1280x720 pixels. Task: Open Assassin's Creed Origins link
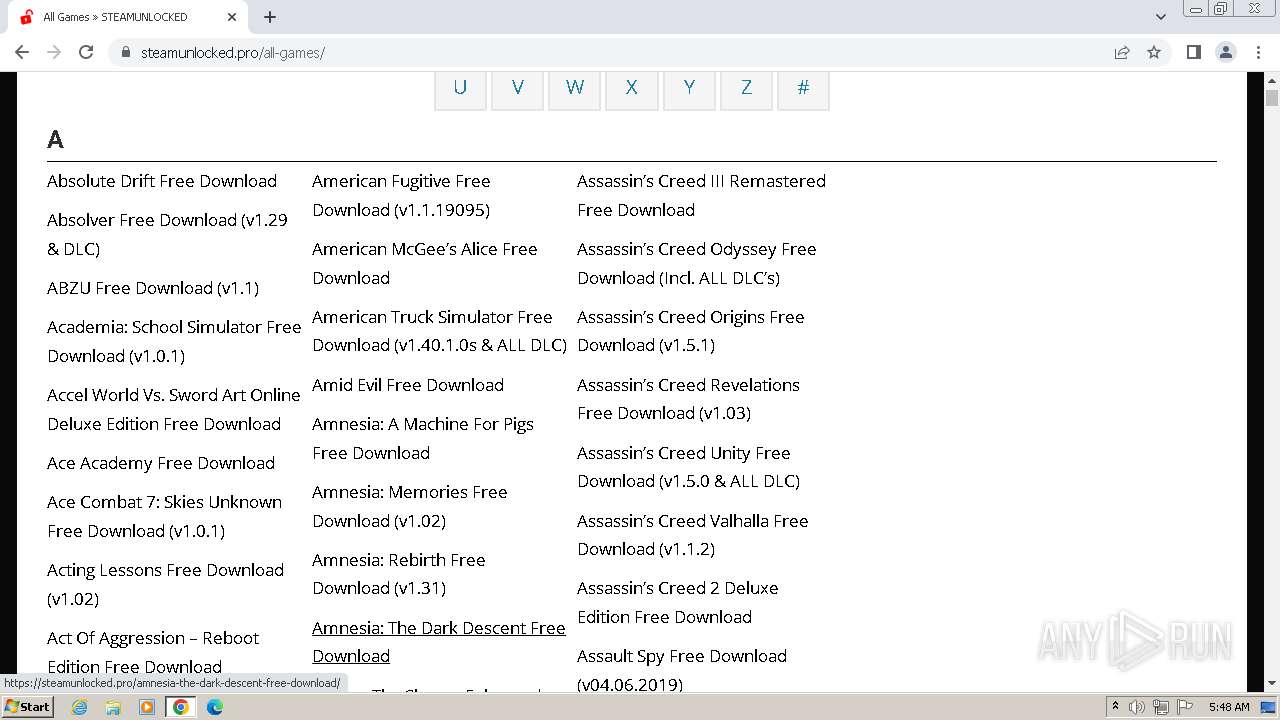pos(691,331)
